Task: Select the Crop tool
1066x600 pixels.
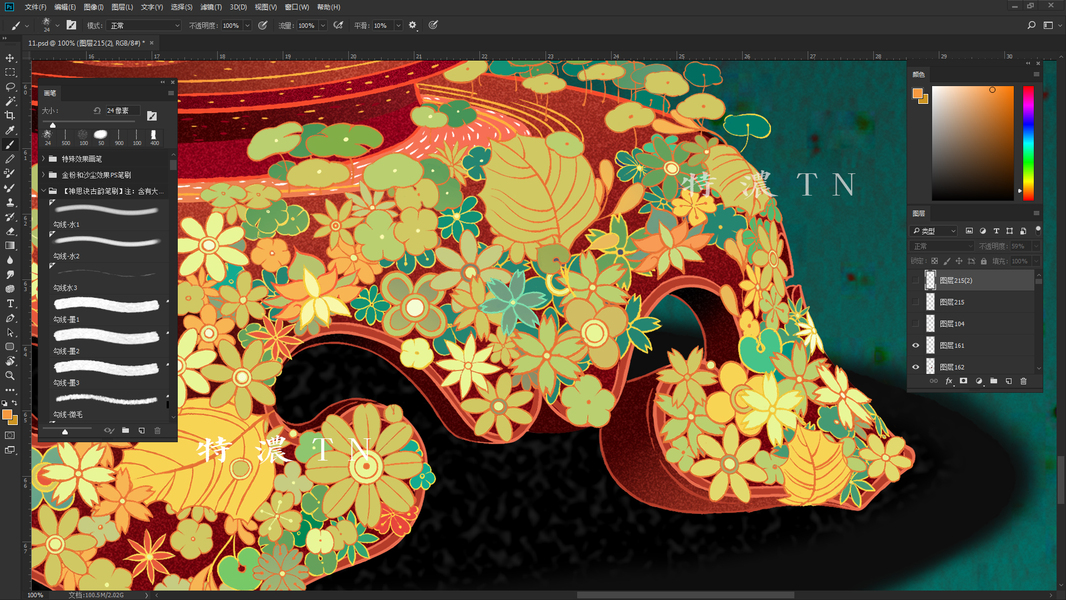Action: 10,116
